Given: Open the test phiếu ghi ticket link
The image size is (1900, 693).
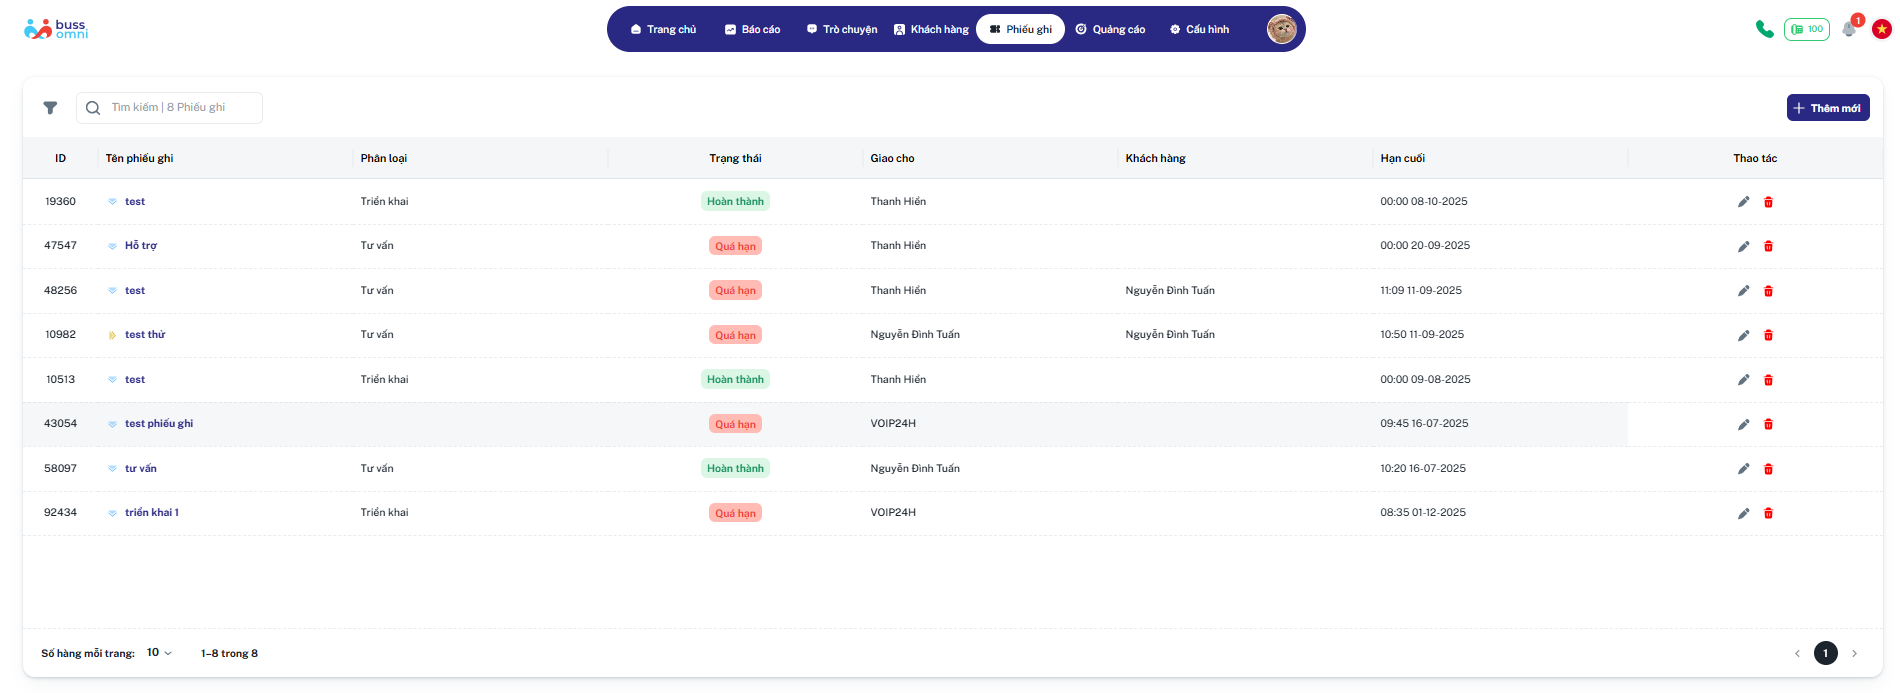Looking at the screenshot, I should click(159, 424).
